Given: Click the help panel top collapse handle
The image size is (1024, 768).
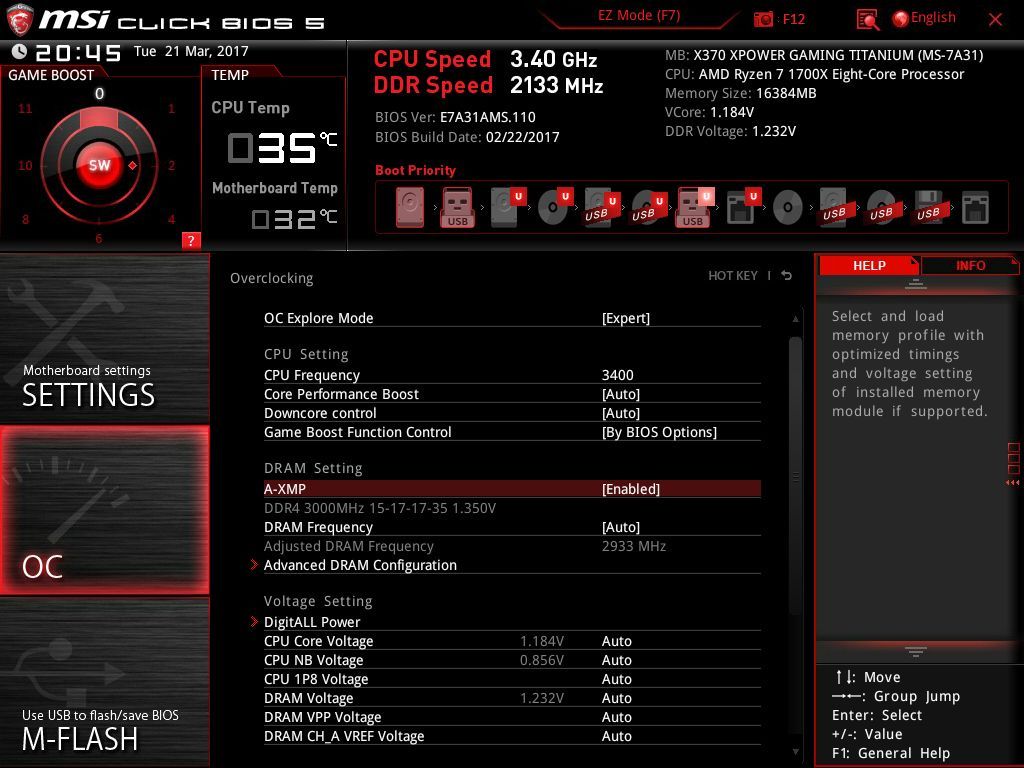Looking at the screenshot, I should point(916,284).
